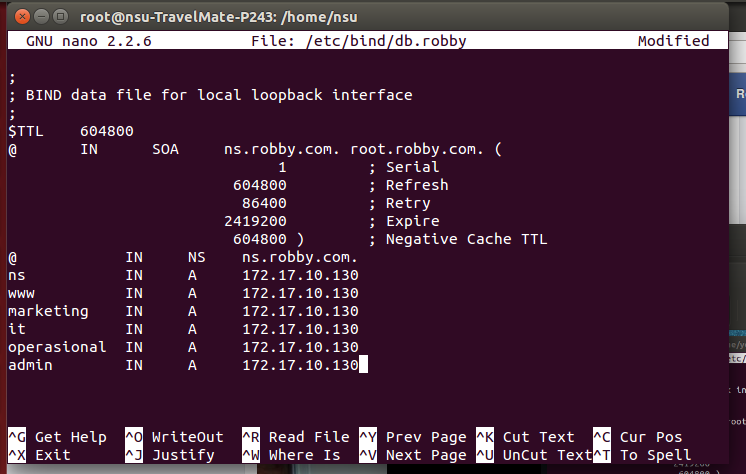Click the Modified status in the header
This screenshot has width=746, height=474.
tap(673, 41)
